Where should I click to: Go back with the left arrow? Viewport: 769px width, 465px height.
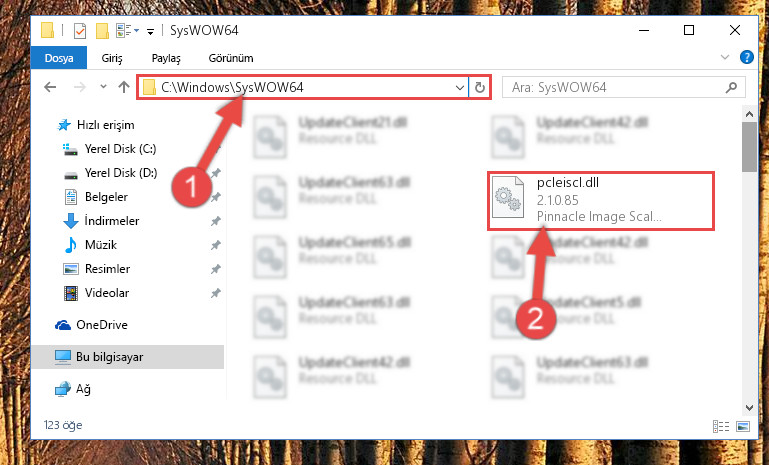click(x=50, y=87)
